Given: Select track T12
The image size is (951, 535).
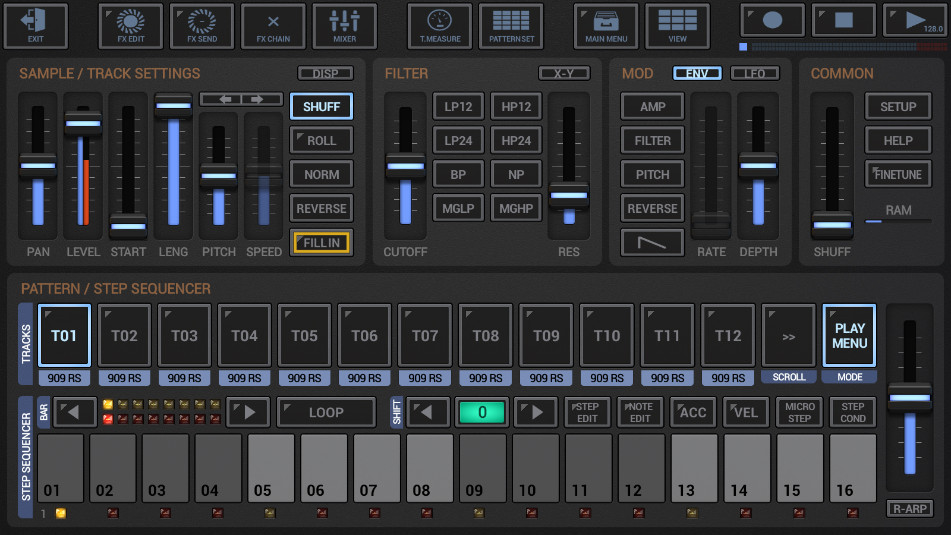Looking at the screenshot, I should pyautogui.click(x=728, y=335).
